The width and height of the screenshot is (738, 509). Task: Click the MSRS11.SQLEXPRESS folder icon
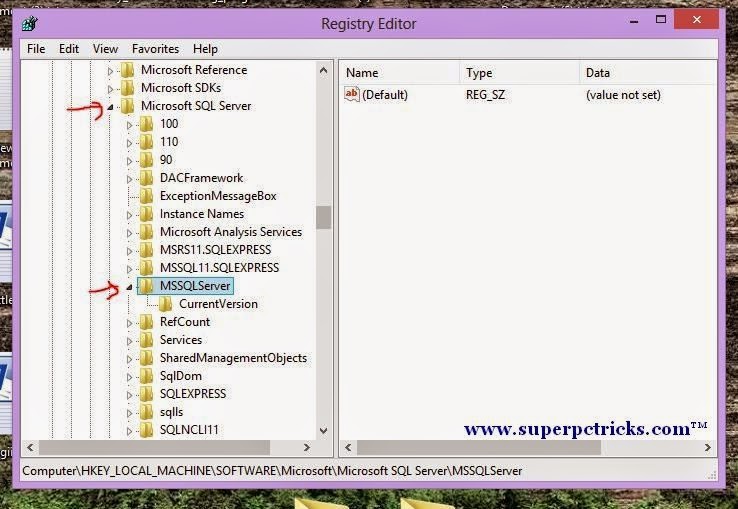coord(146,250)
